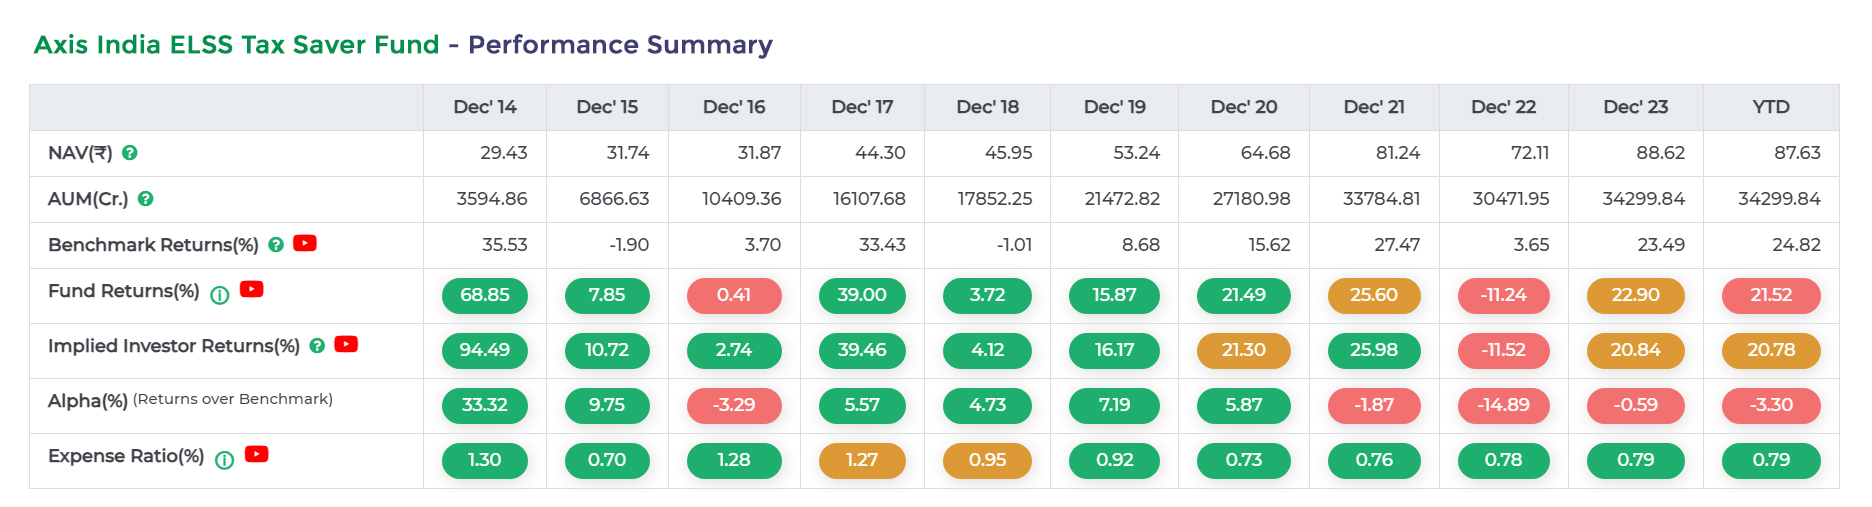1872x507 pixels.
Task: Select the orange 1.27 Expense Ratio badge
Action: point(862,460)
